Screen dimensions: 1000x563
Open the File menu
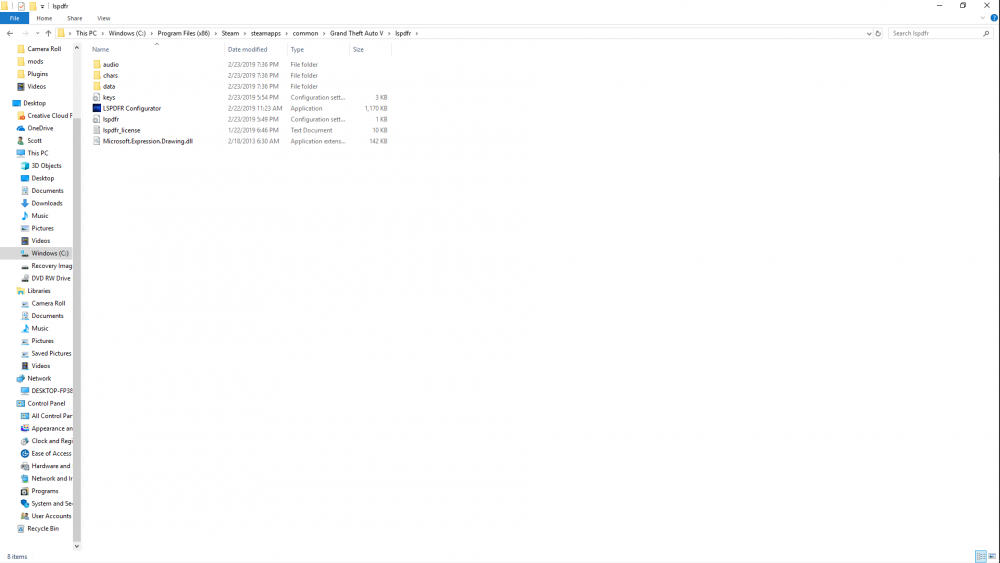pyautogui.click(x=14, y=18)
